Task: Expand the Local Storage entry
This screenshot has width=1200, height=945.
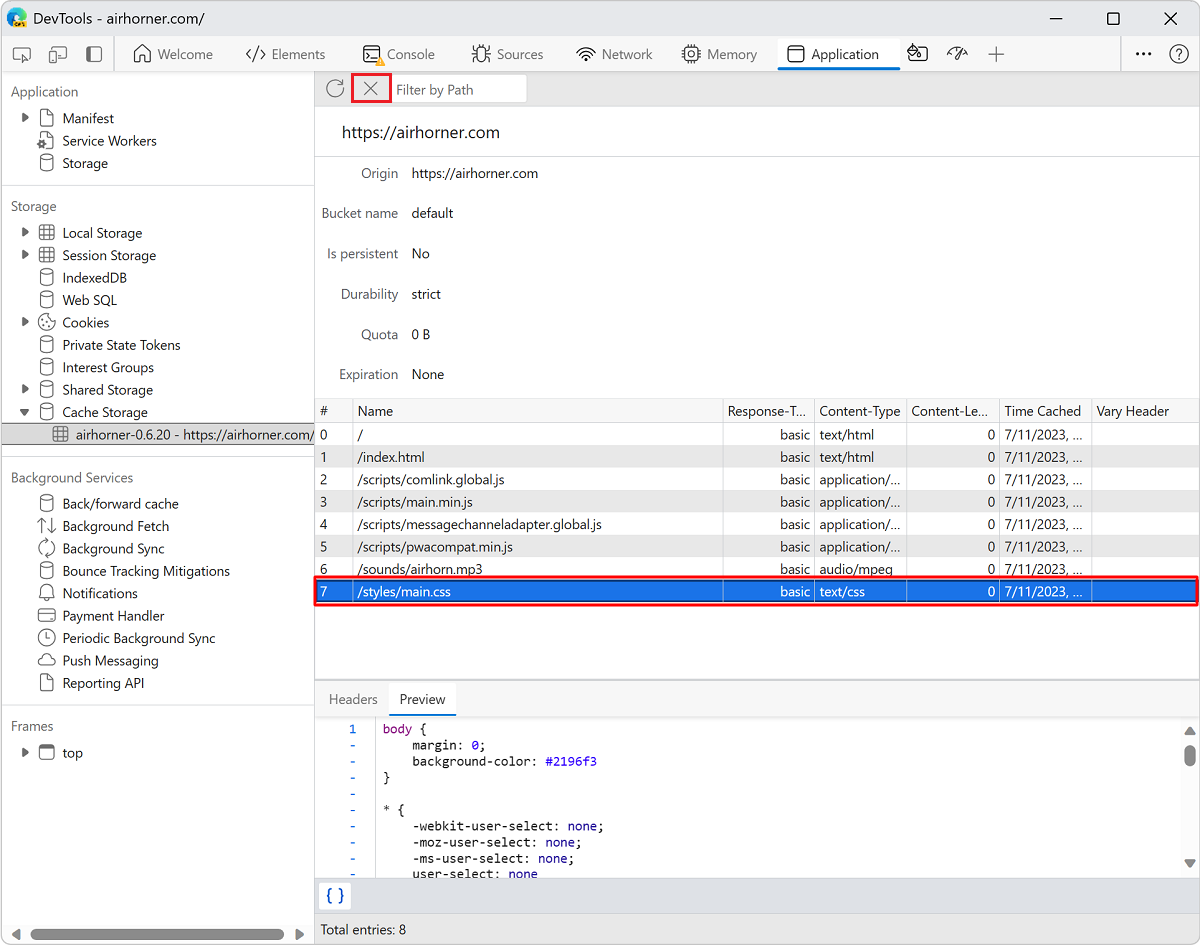Action: [x=25, y=232]
